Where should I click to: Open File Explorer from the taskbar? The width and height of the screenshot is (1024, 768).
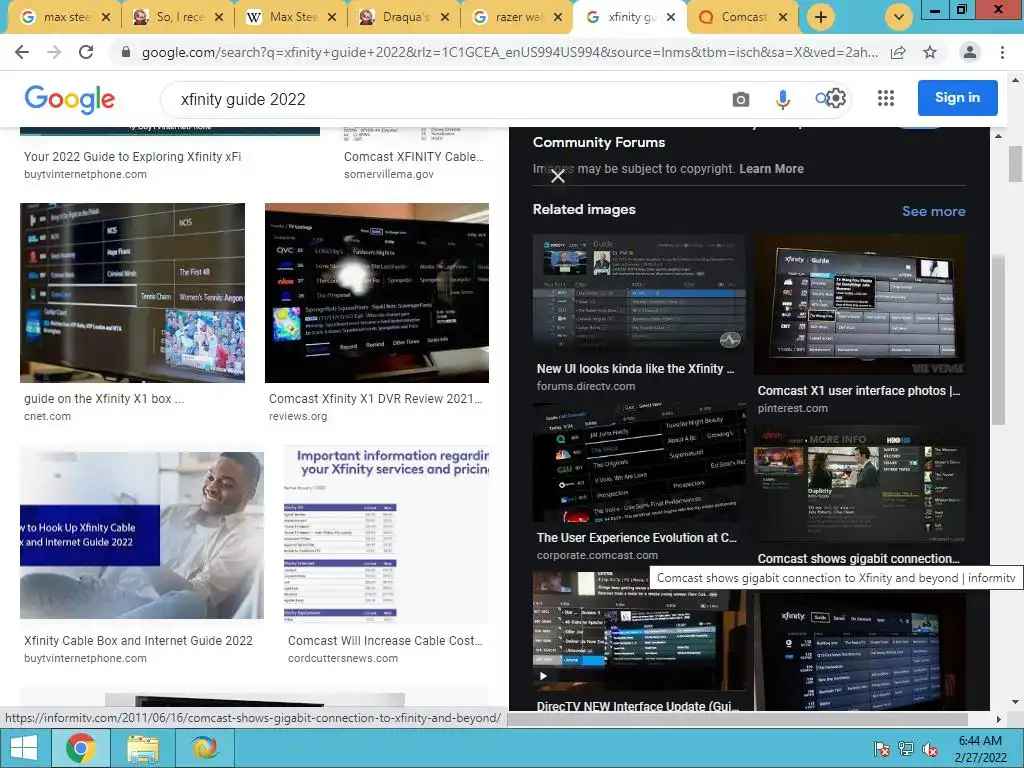[x=142, y=748]
